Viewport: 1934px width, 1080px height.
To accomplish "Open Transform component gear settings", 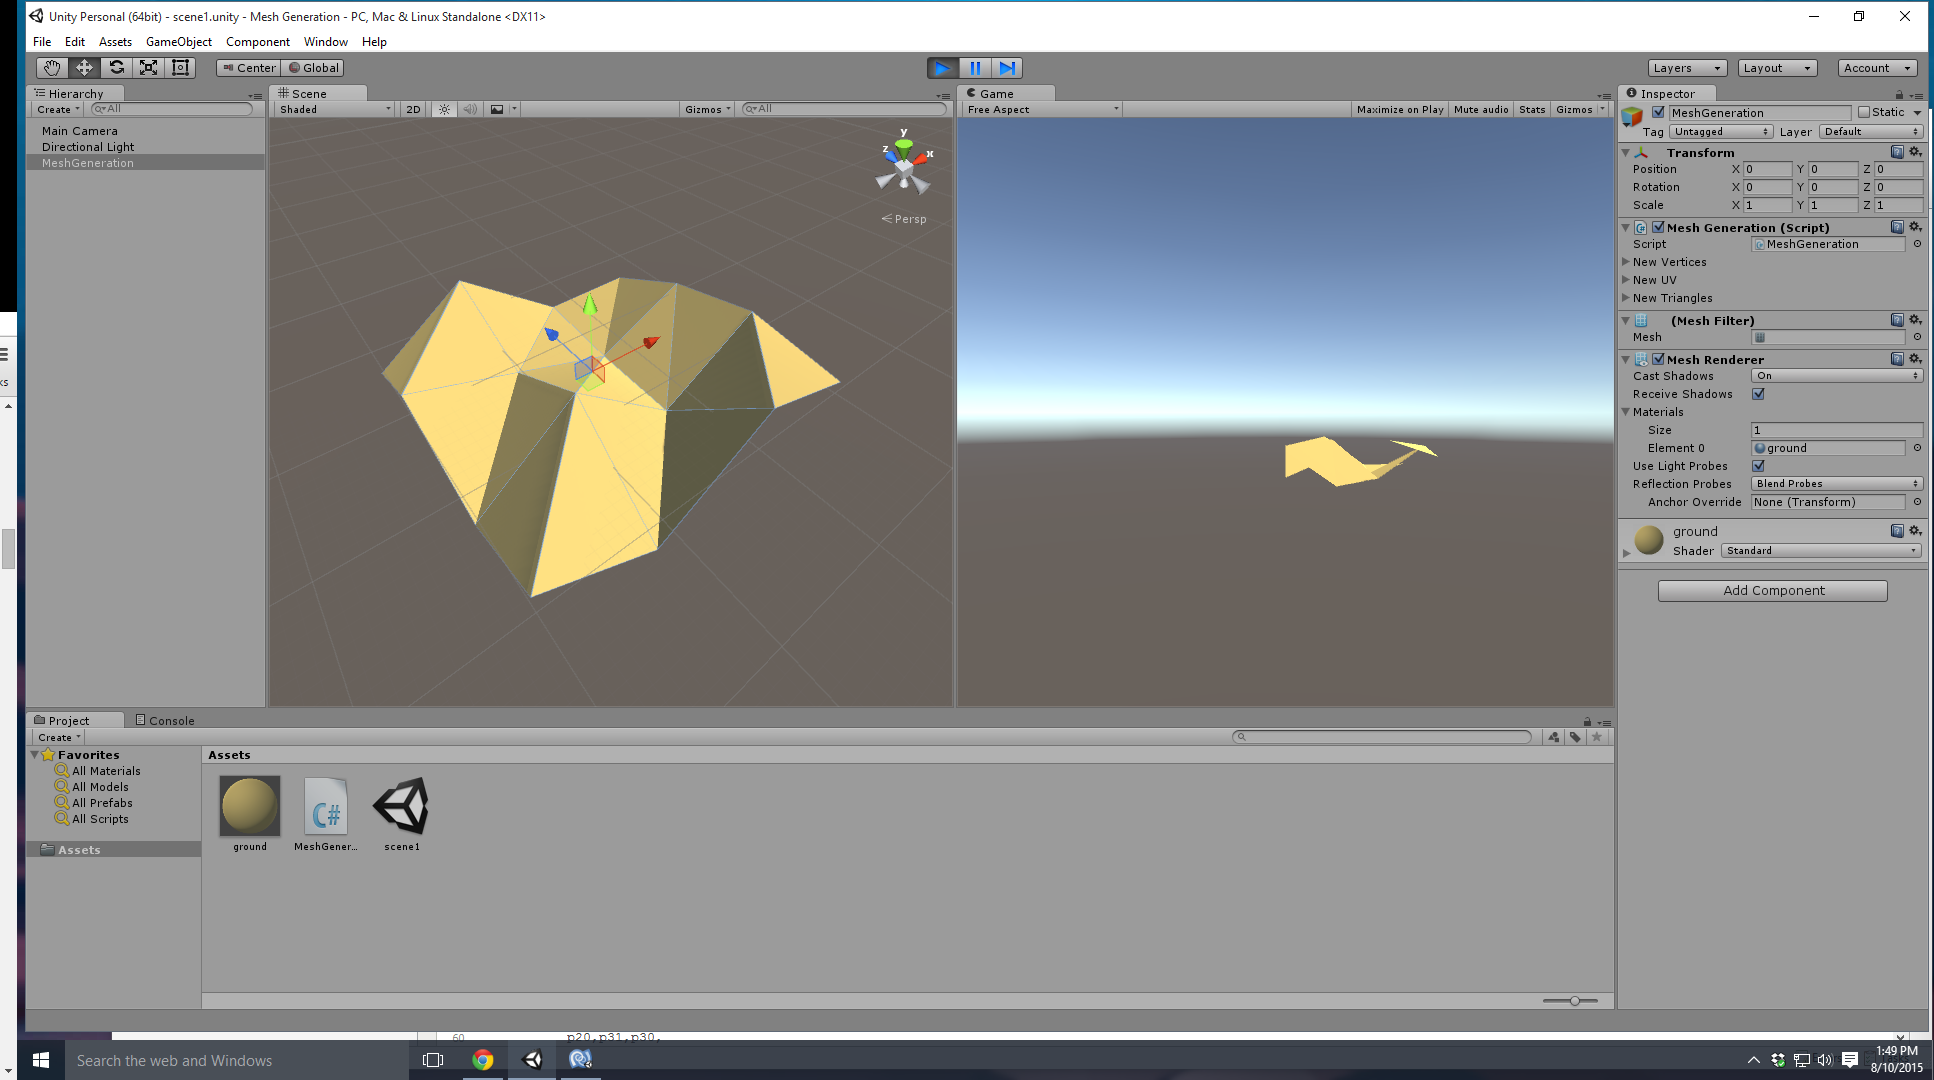I will [x=1915, y=152].
